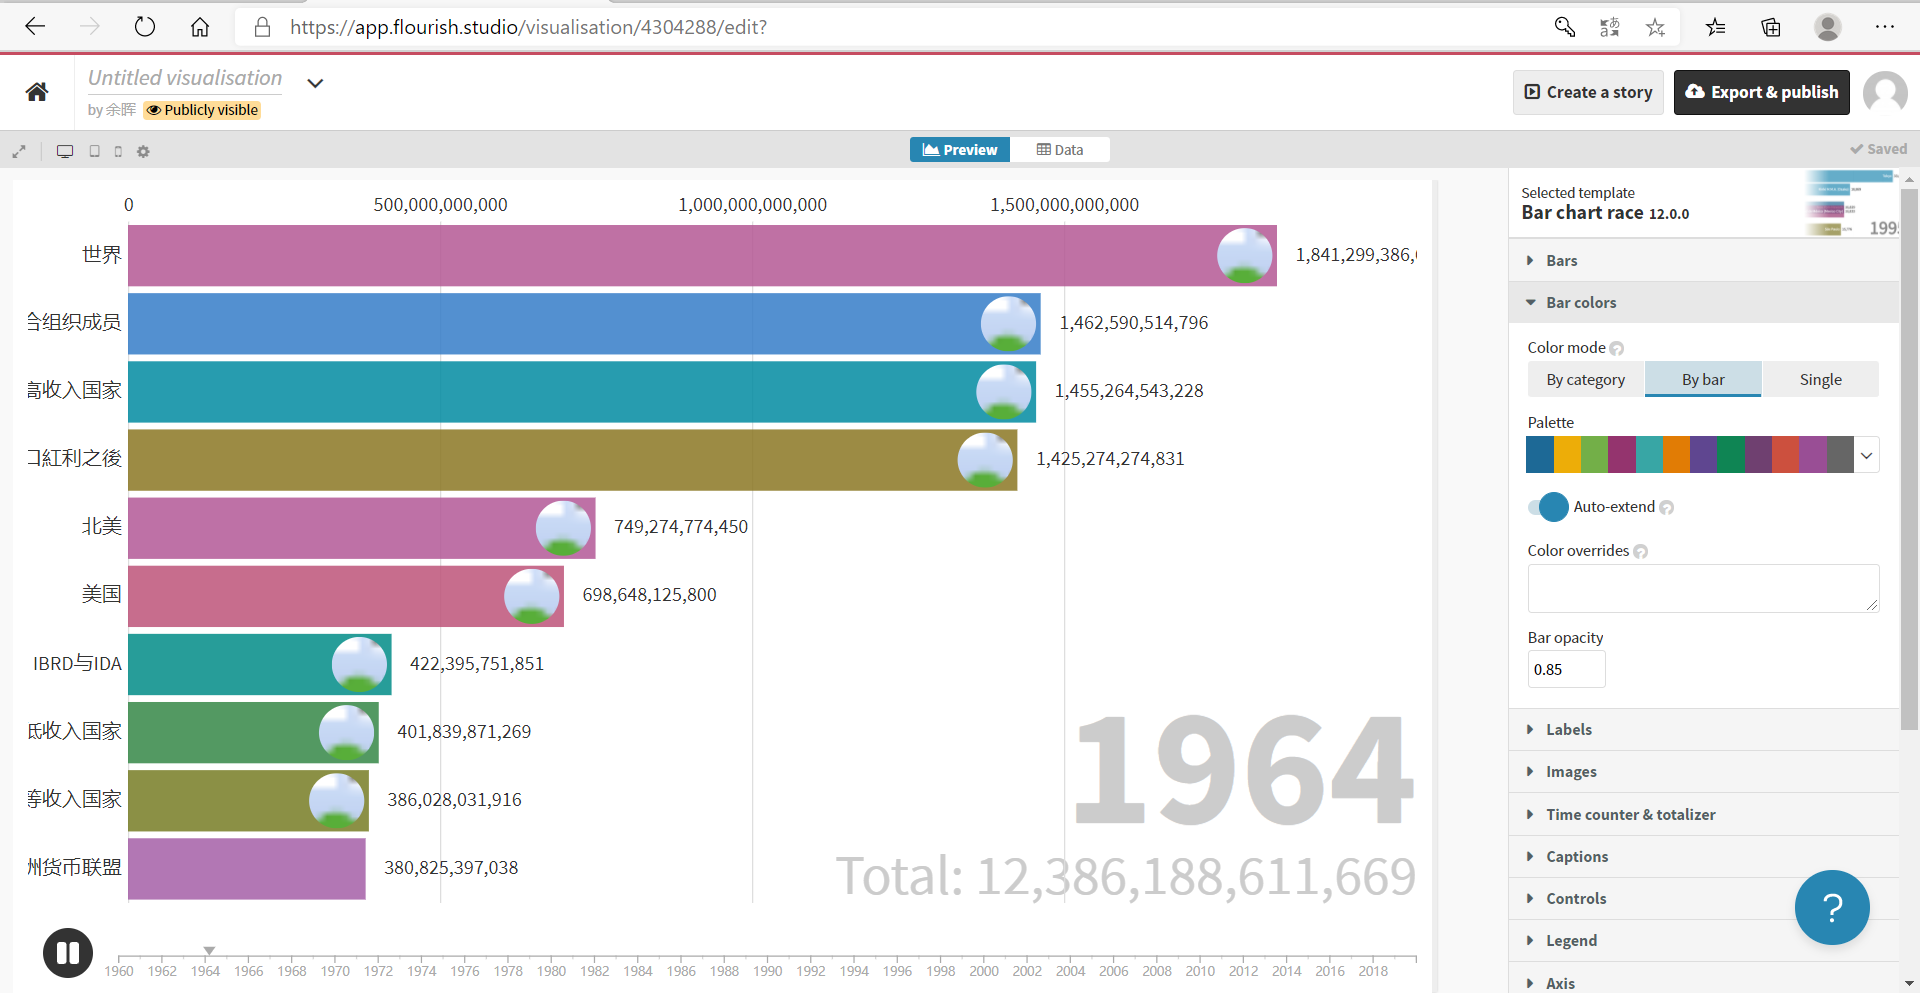Expand the Images section

(x=1703, y=771)
